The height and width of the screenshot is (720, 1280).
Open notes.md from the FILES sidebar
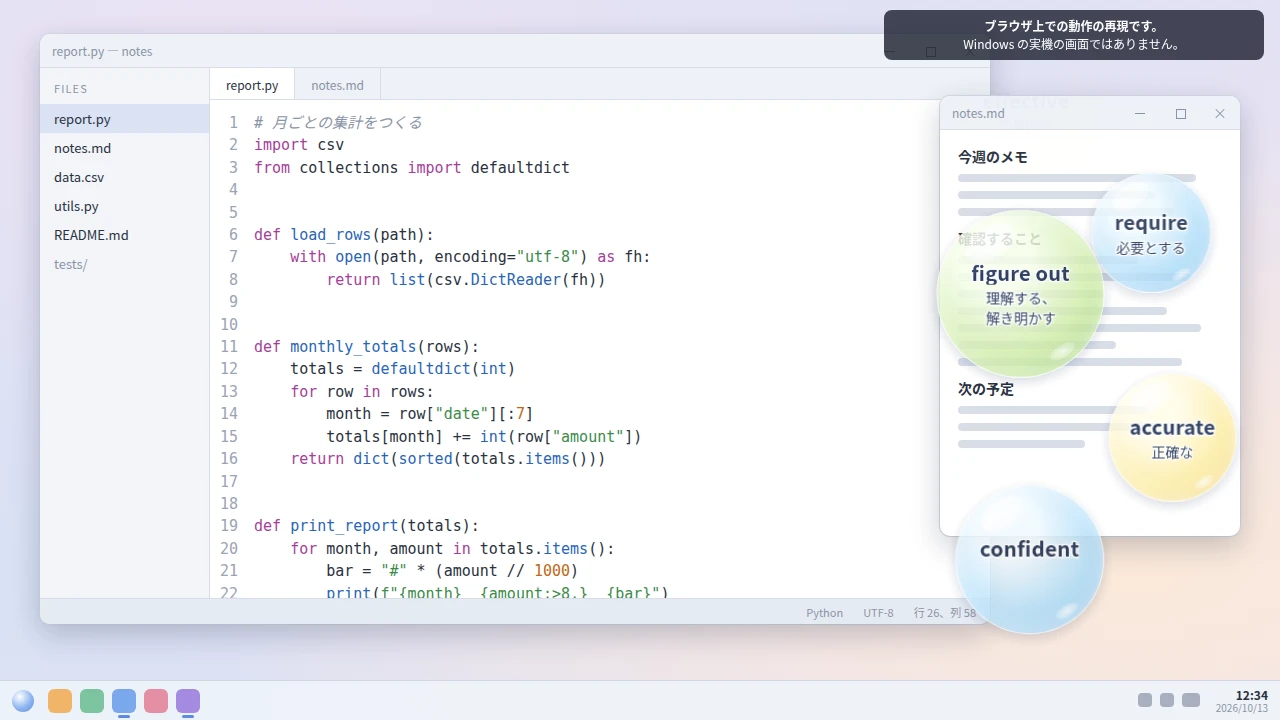125,148
